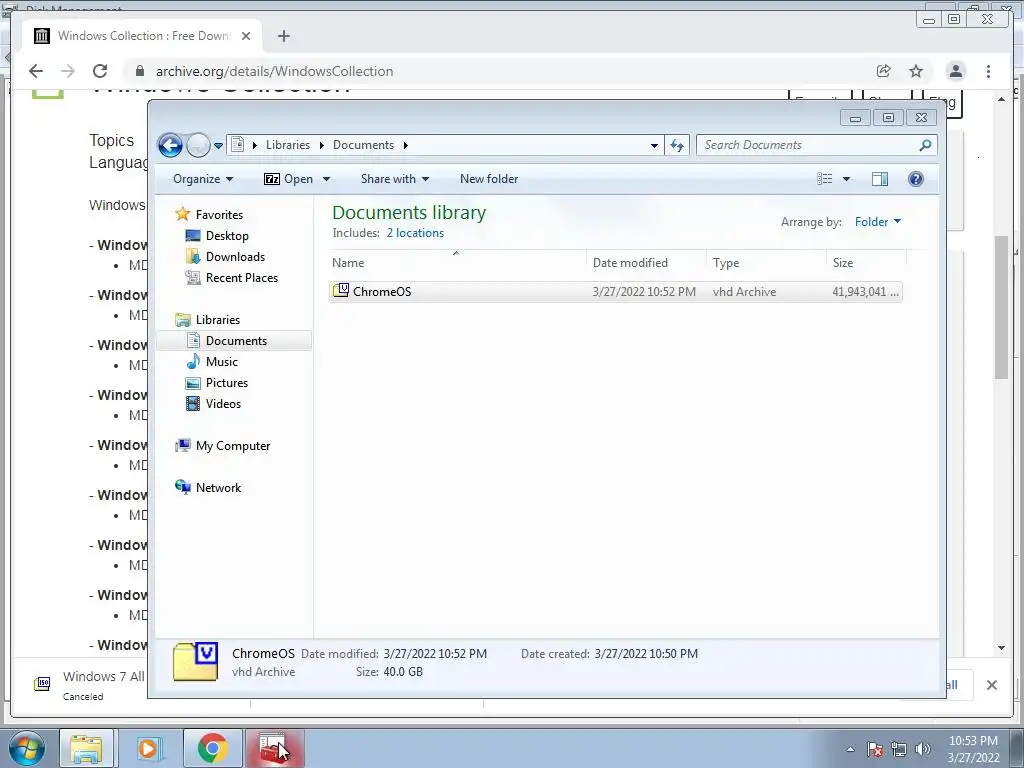
Task: Open recent locations dropdown arrow
Action: 218,146
